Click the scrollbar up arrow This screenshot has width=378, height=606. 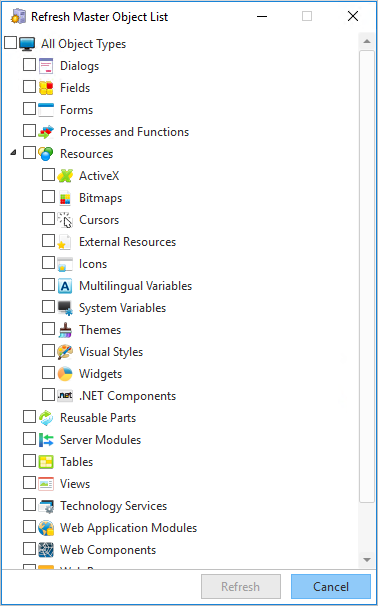(366, 41)
